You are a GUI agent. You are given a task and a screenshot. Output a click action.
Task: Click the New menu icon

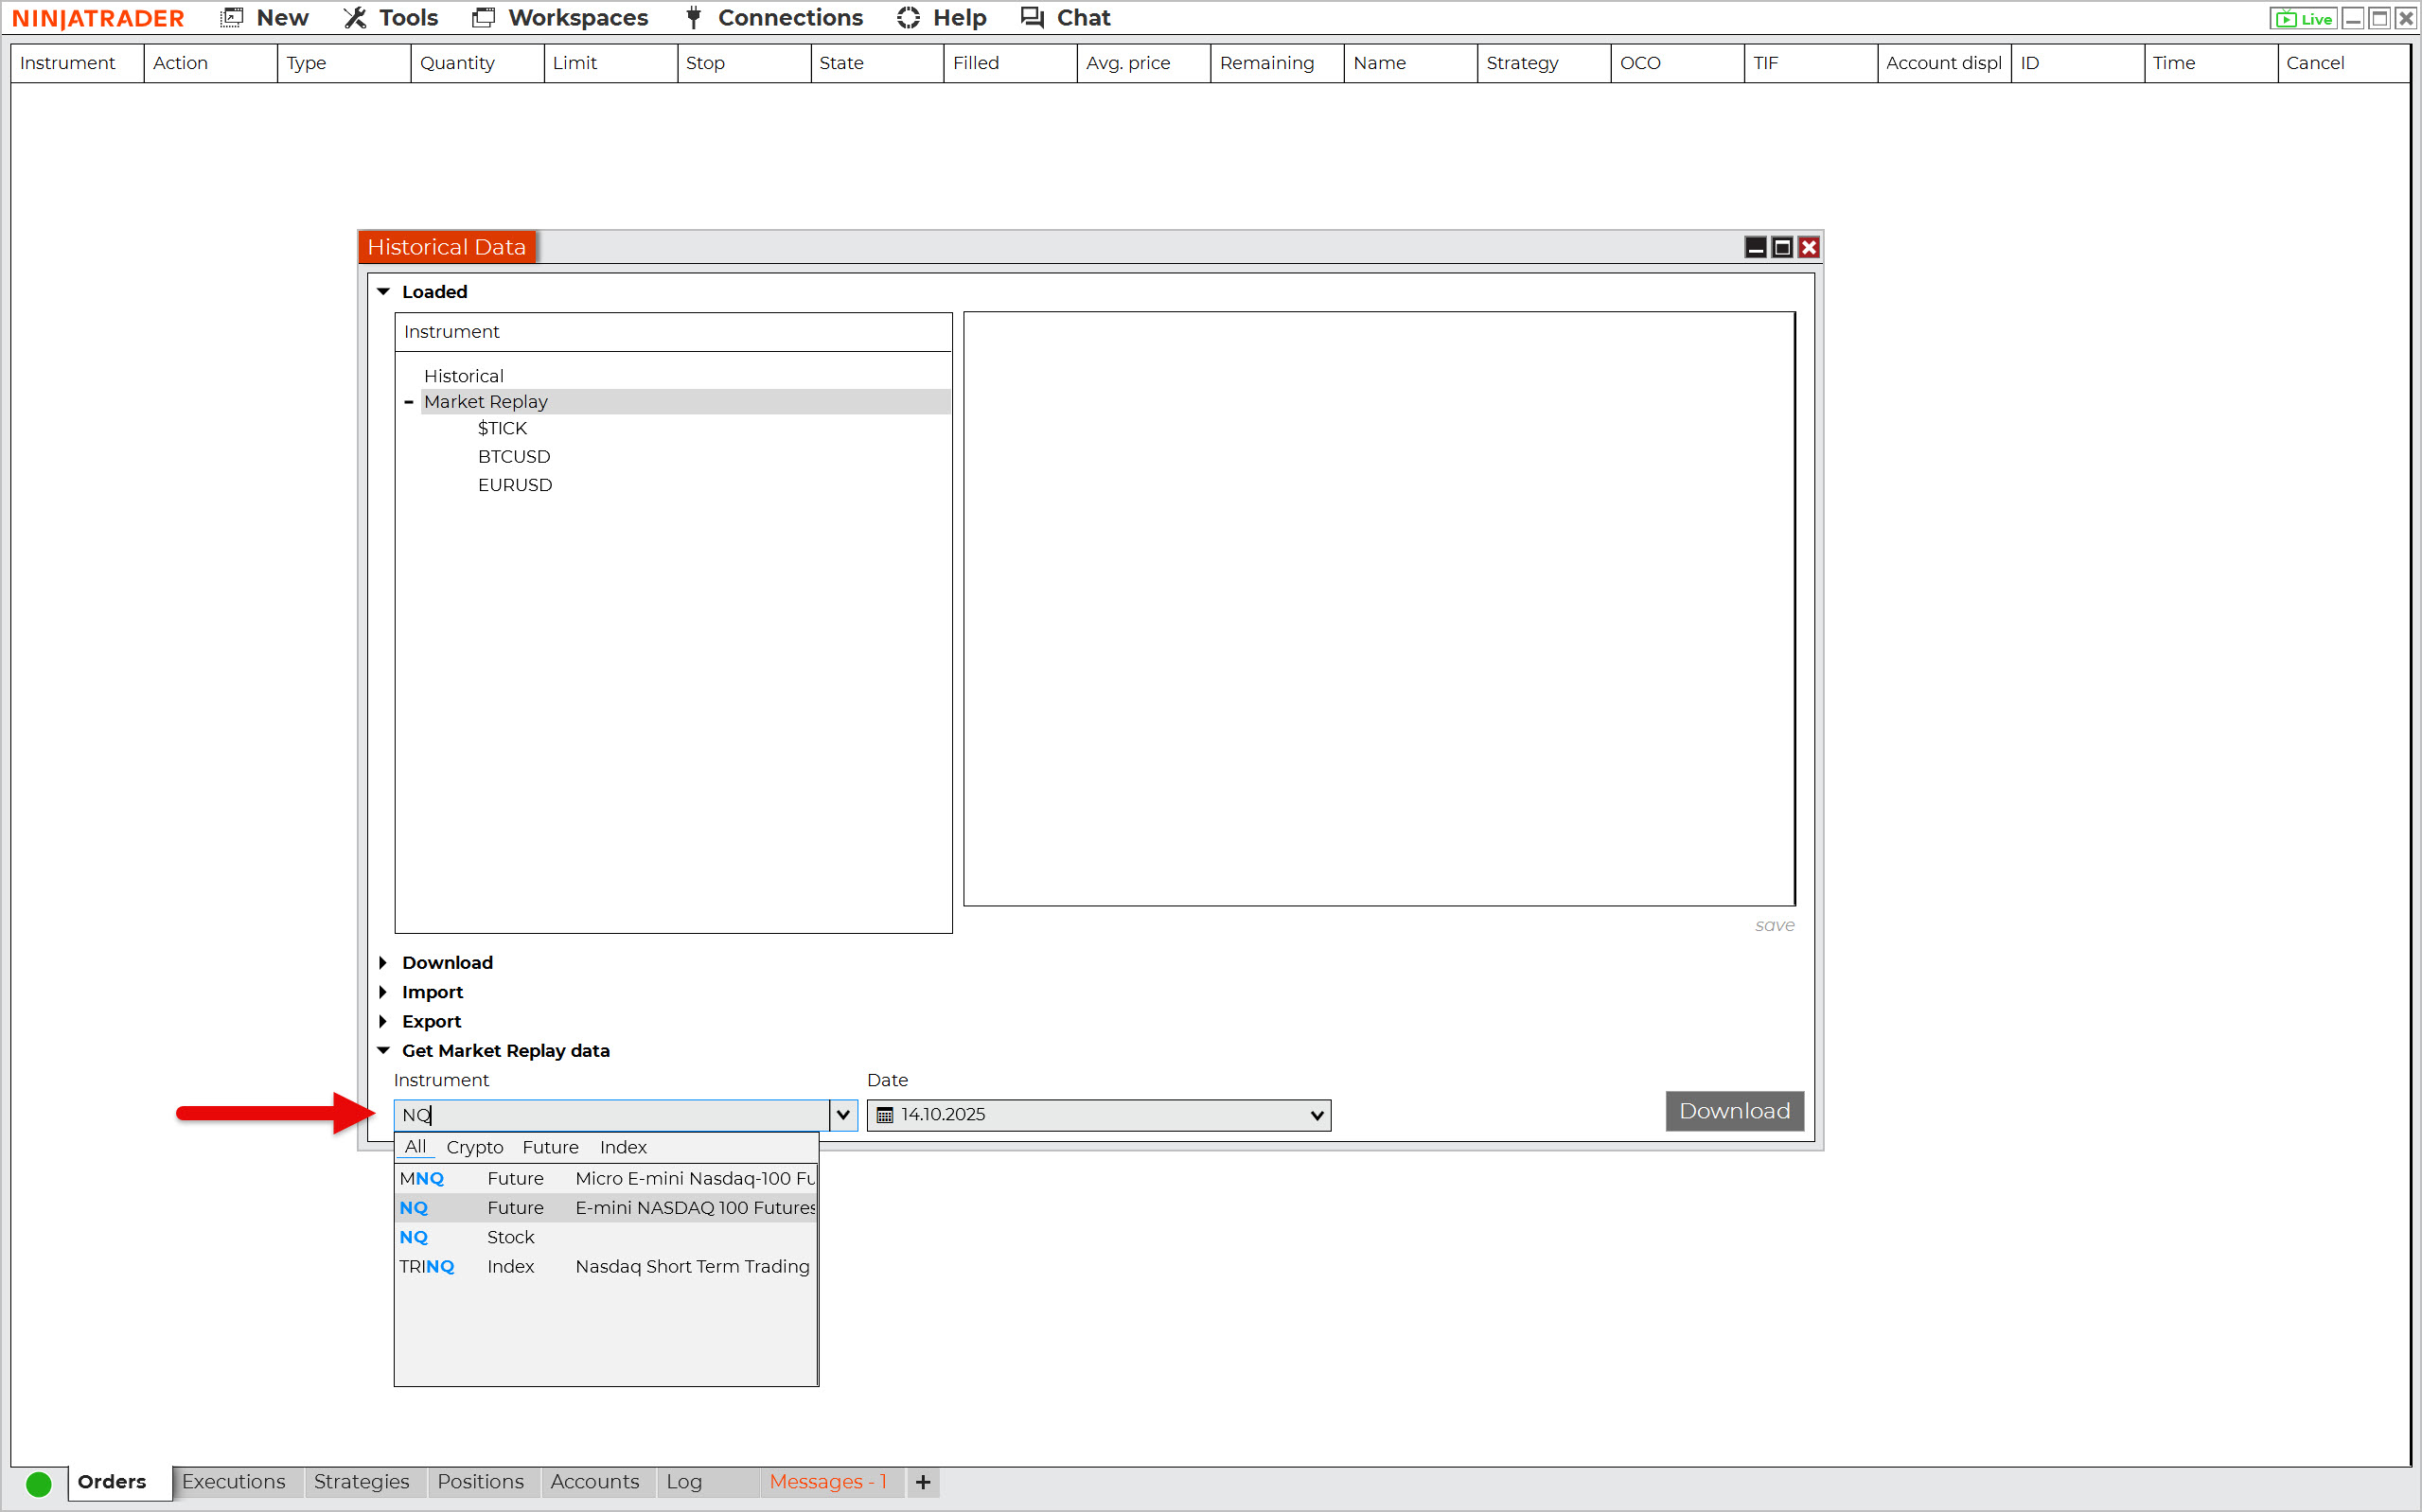pos(232,18)
